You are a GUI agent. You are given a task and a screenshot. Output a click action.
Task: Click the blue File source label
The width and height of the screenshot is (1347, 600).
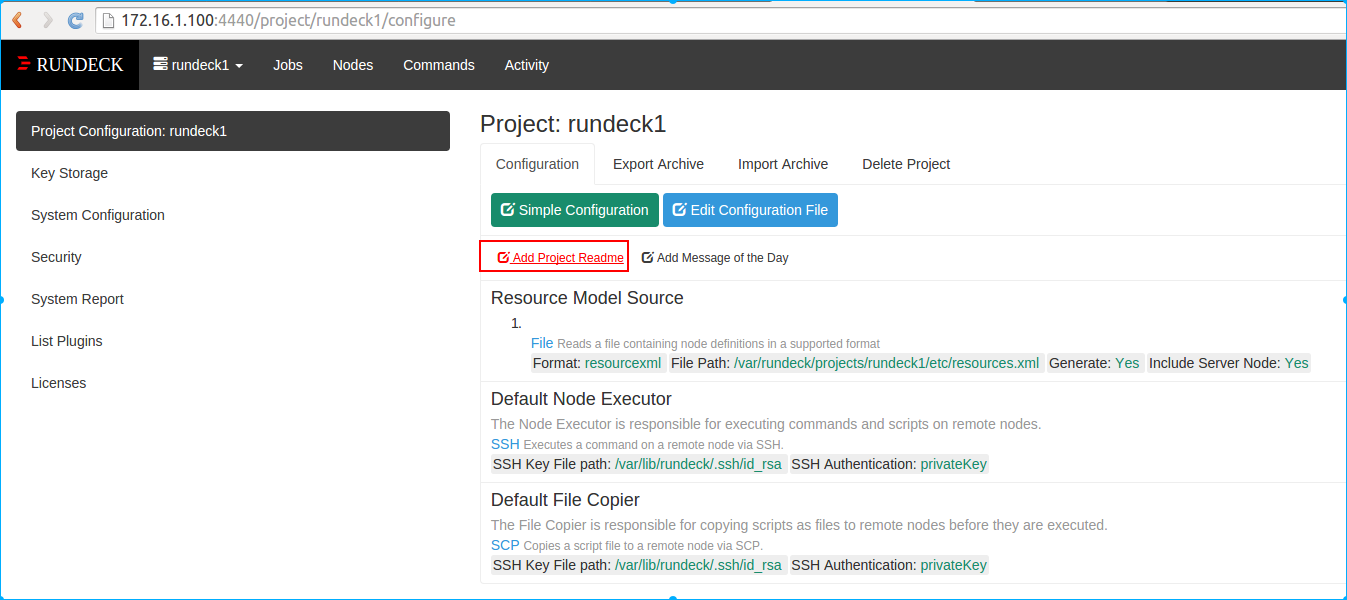pyautogui.click(x=542, y=343)
